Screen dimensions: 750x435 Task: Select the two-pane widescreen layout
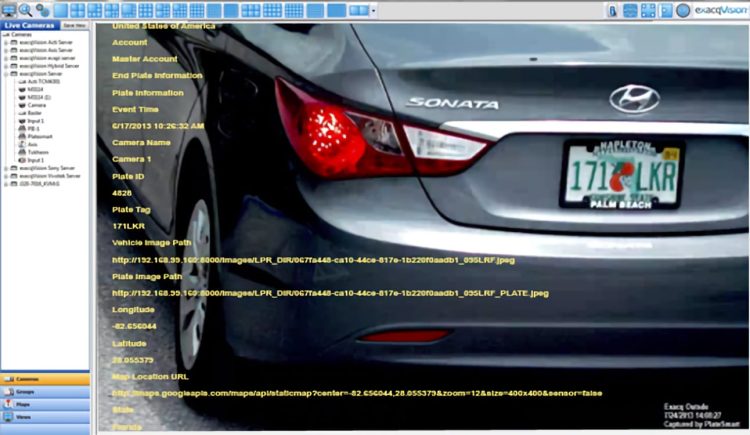pyautogui.click(x=359, y=10)
